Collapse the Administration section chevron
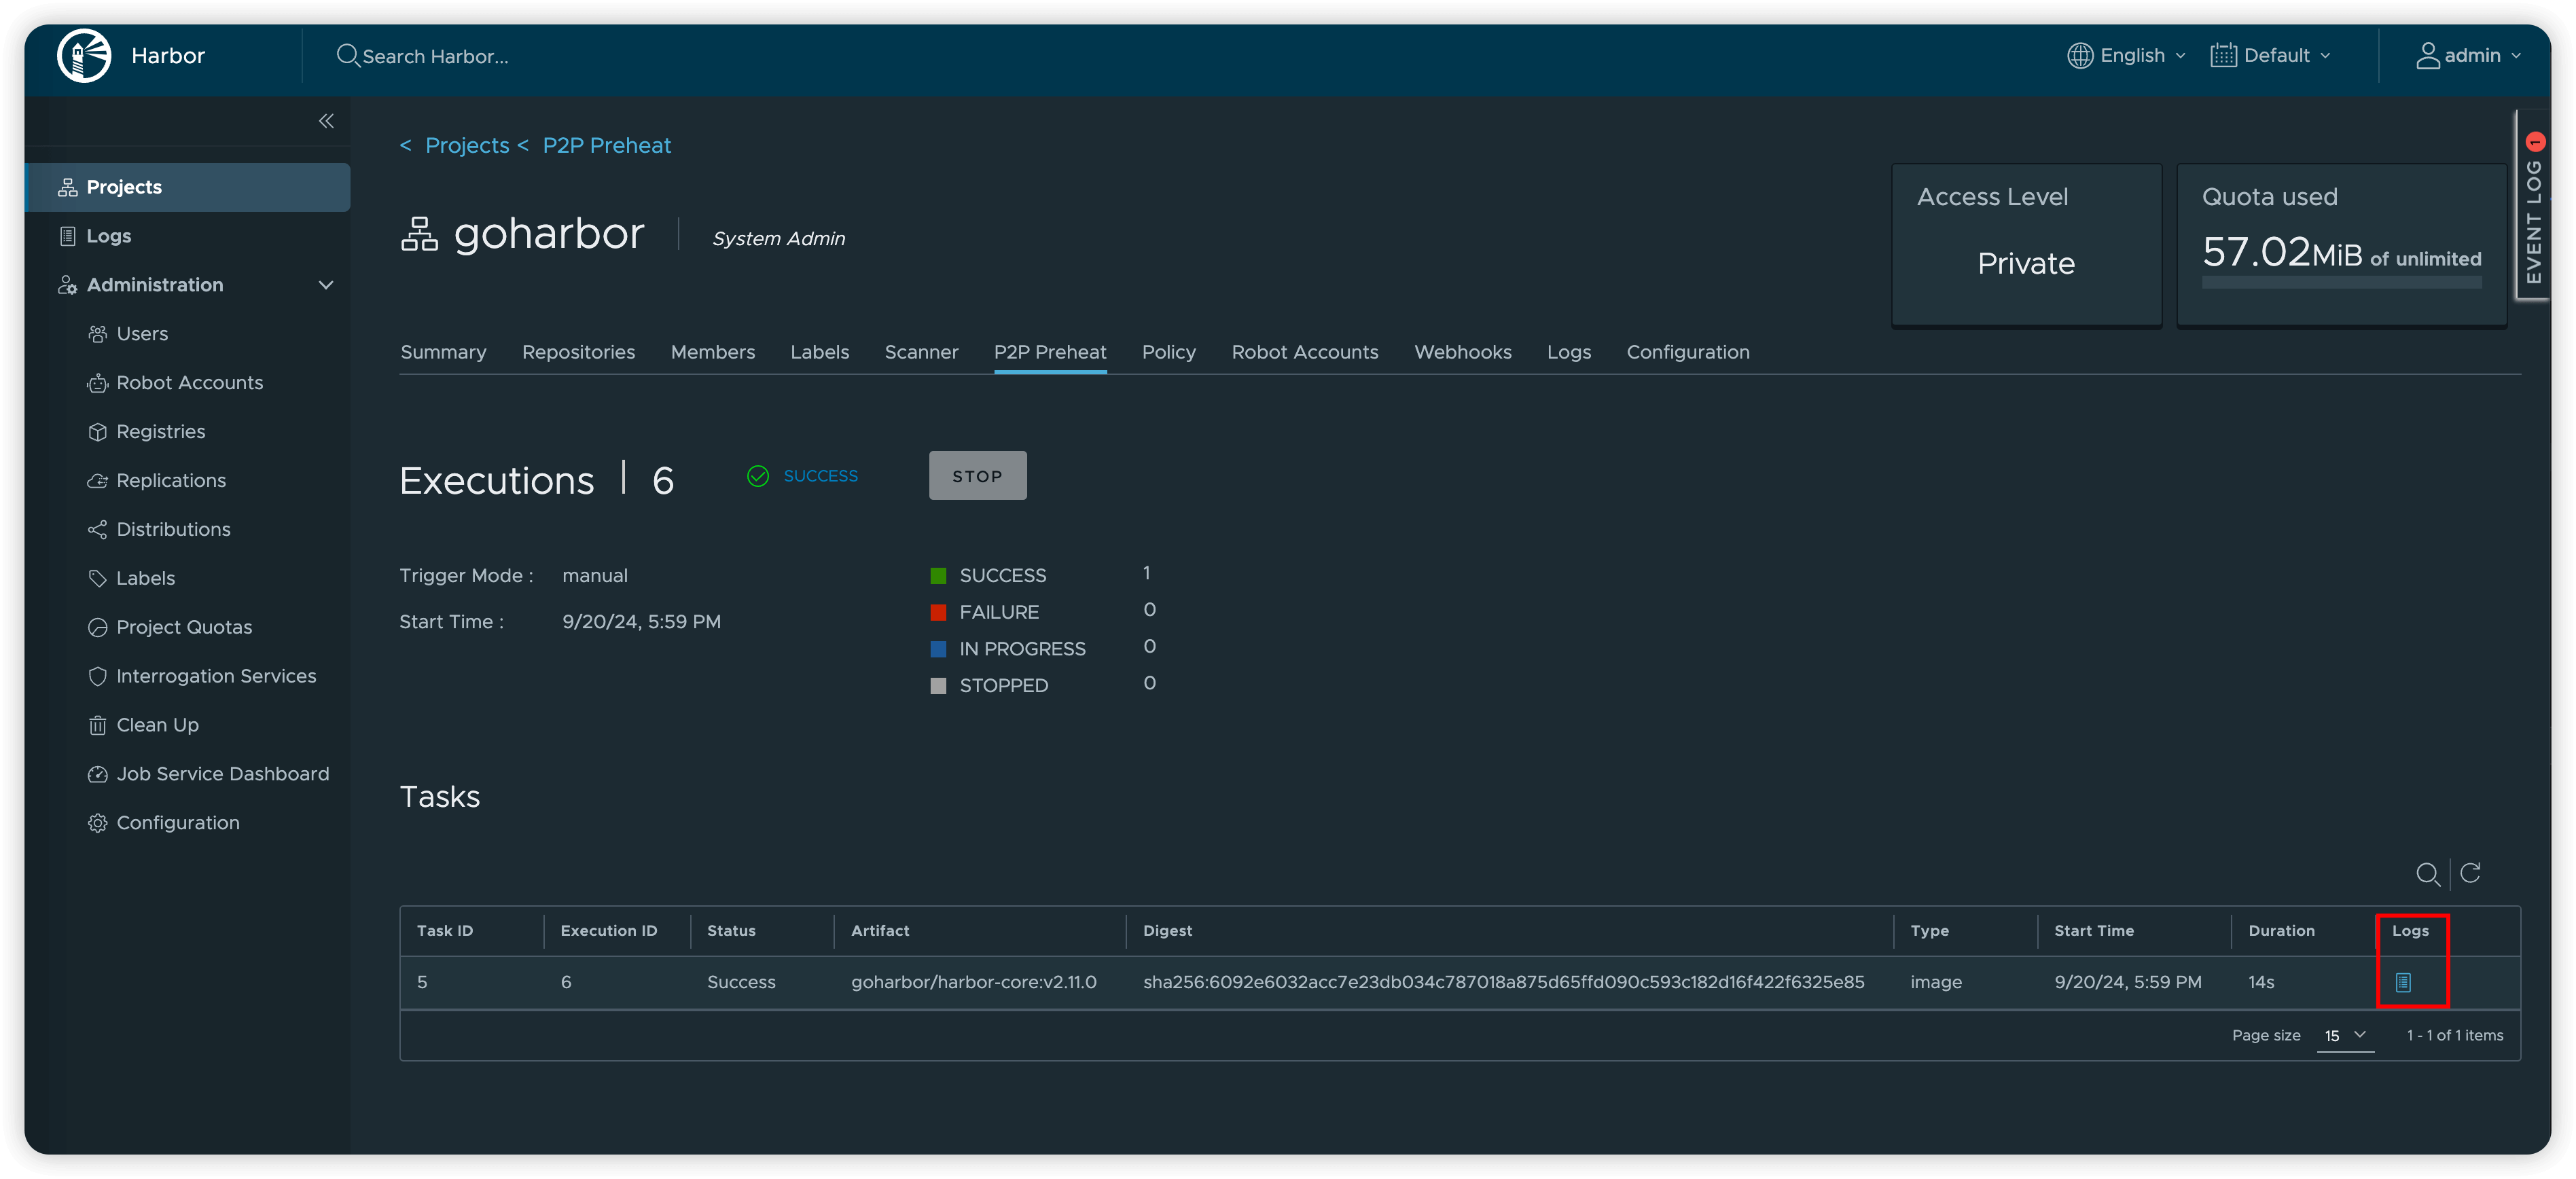This screenshot has width=2576, height=1179. (325, 285)
